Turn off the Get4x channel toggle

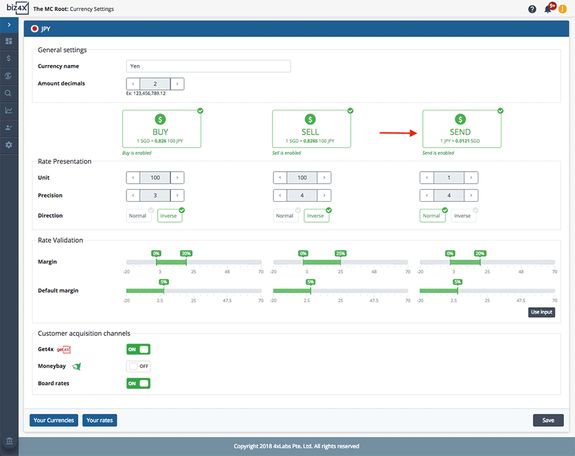[x=138, y=349]
